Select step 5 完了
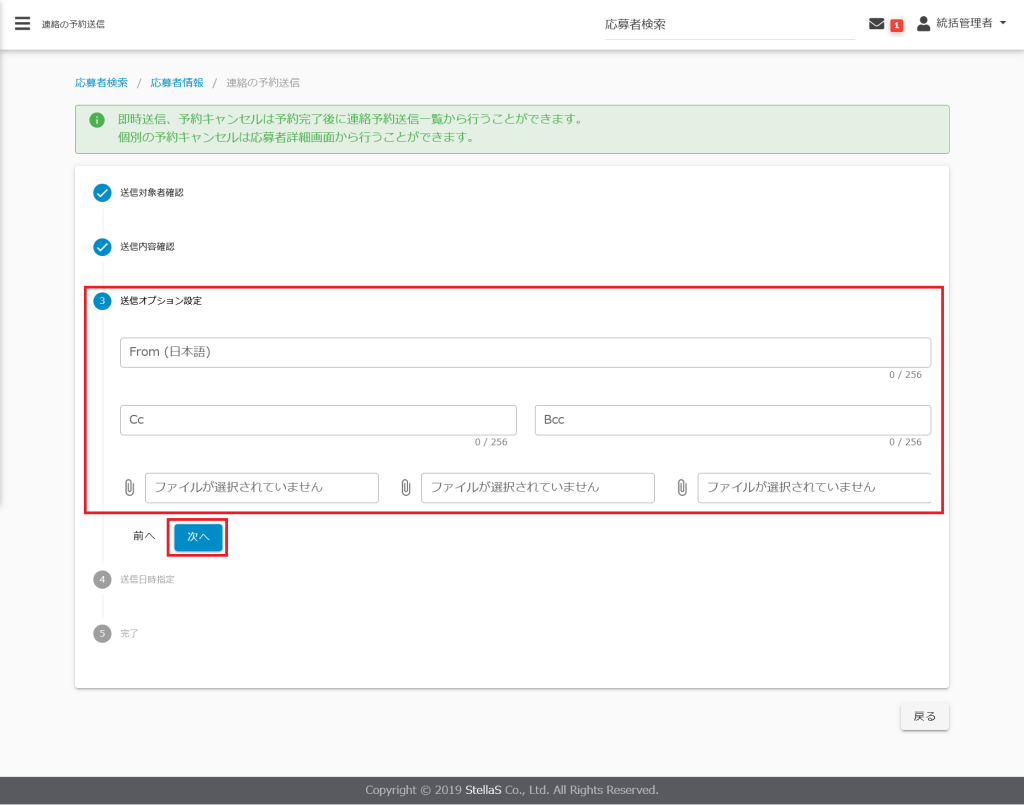Viewport: 1024px width, 805px height. (x=128, y=633)
